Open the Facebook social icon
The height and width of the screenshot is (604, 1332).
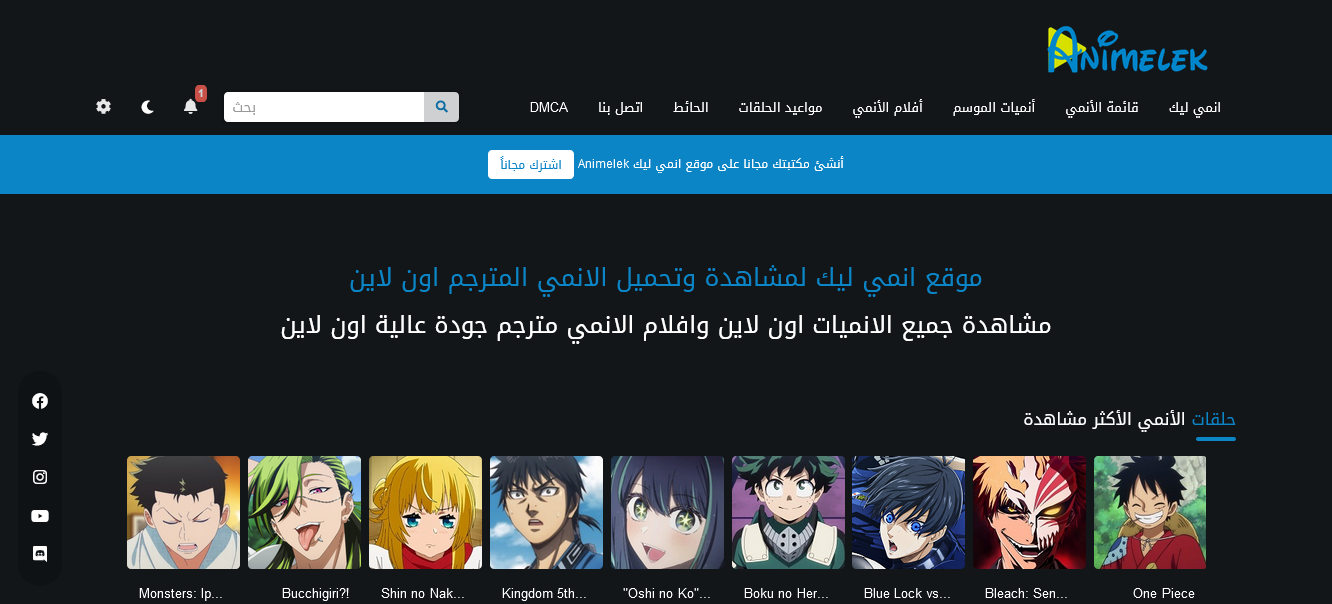tap(40, 401)
